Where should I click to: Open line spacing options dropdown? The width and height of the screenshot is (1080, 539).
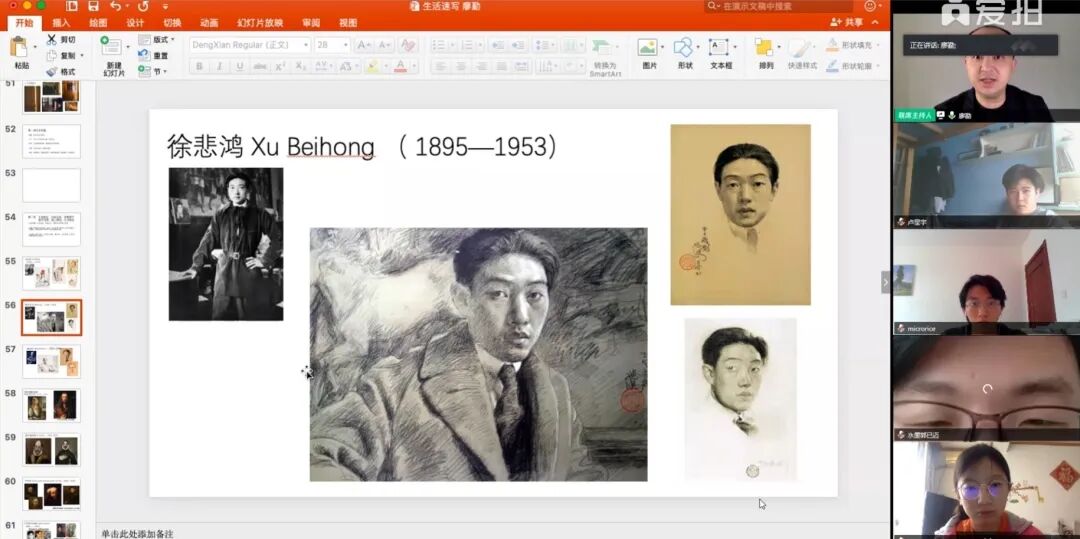(546, 45)
